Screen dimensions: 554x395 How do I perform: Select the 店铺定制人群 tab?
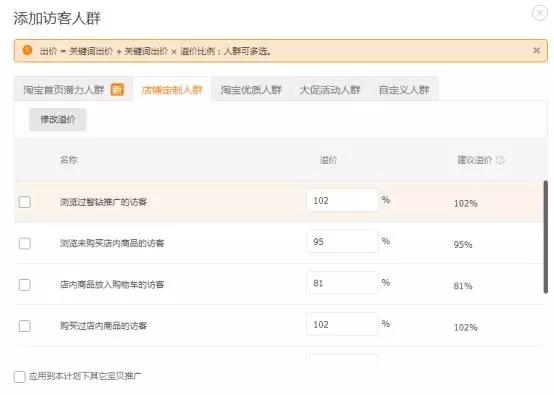[172, 90]
